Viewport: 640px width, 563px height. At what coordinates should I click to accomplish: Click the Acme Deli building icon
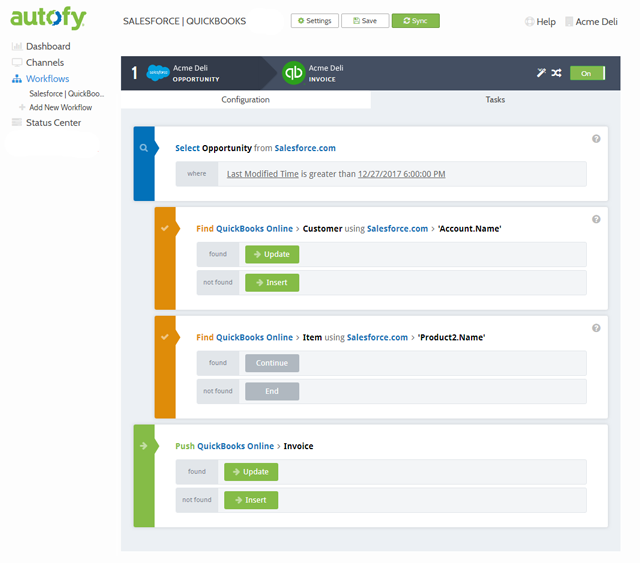pos(569,21)
